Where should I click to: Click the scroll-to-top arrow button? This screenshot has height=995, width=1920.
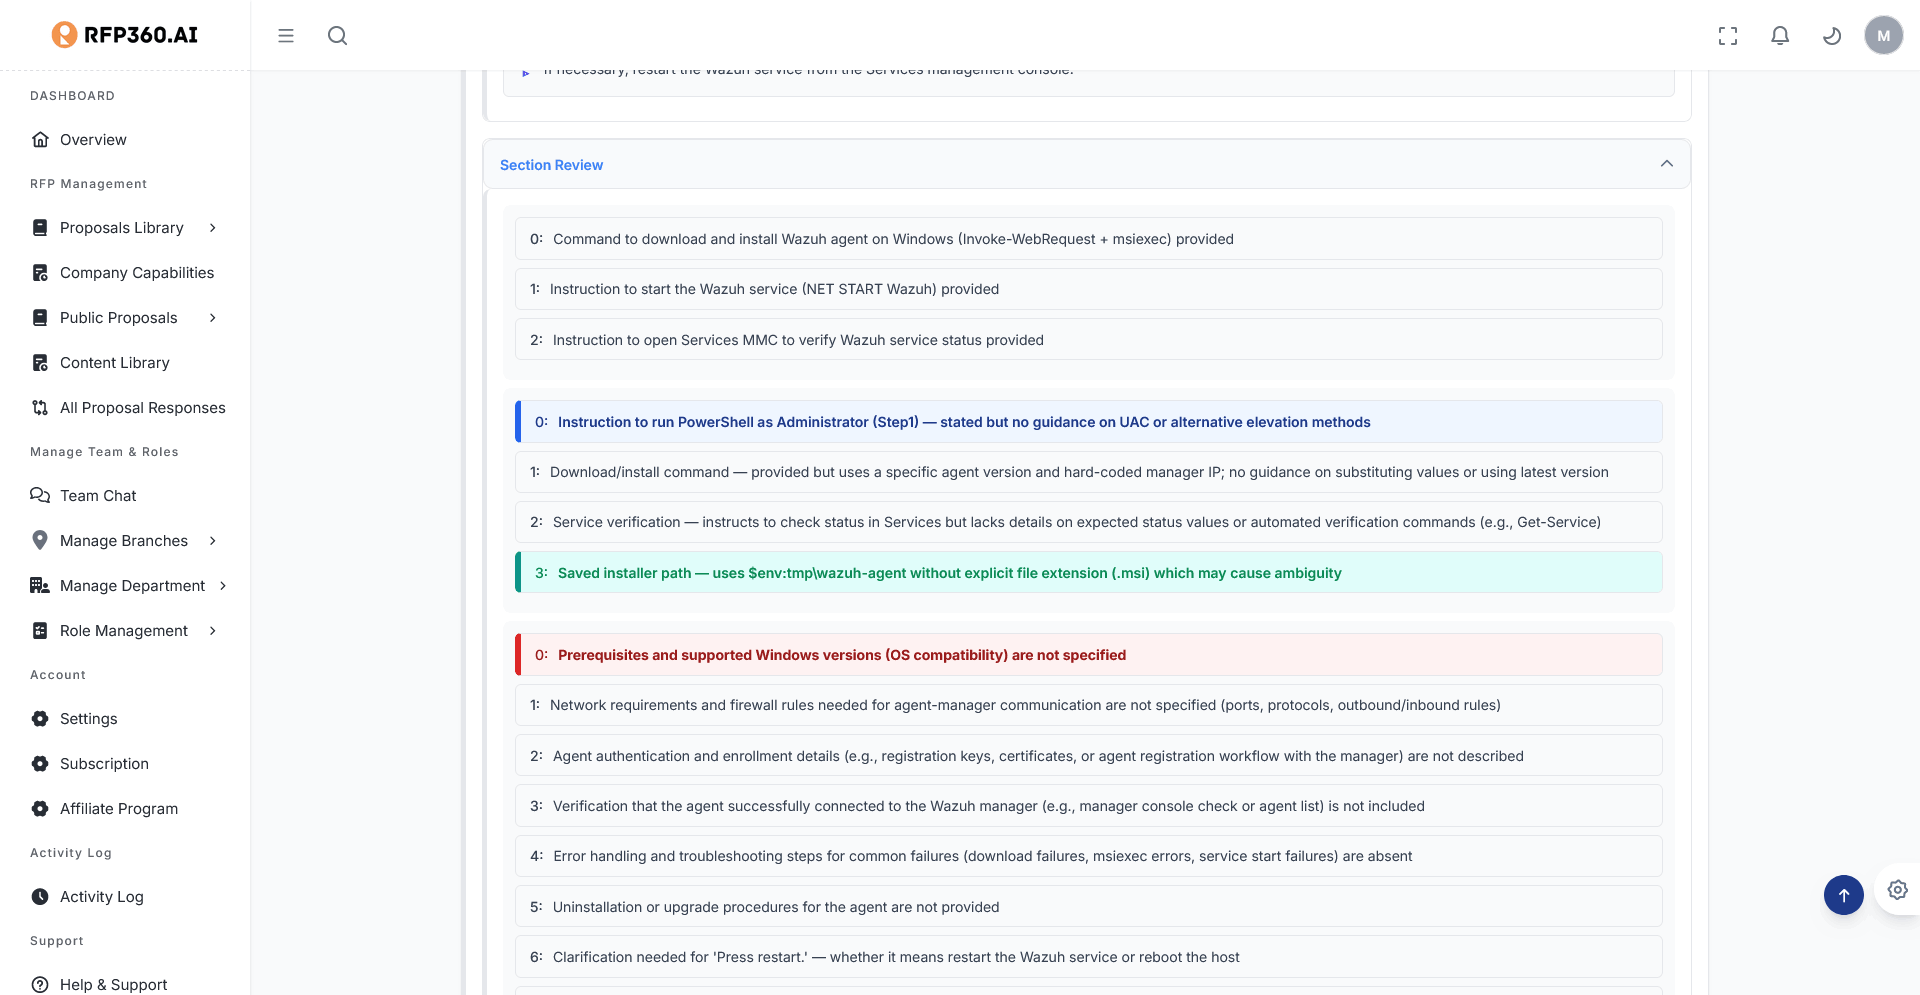1843,895
